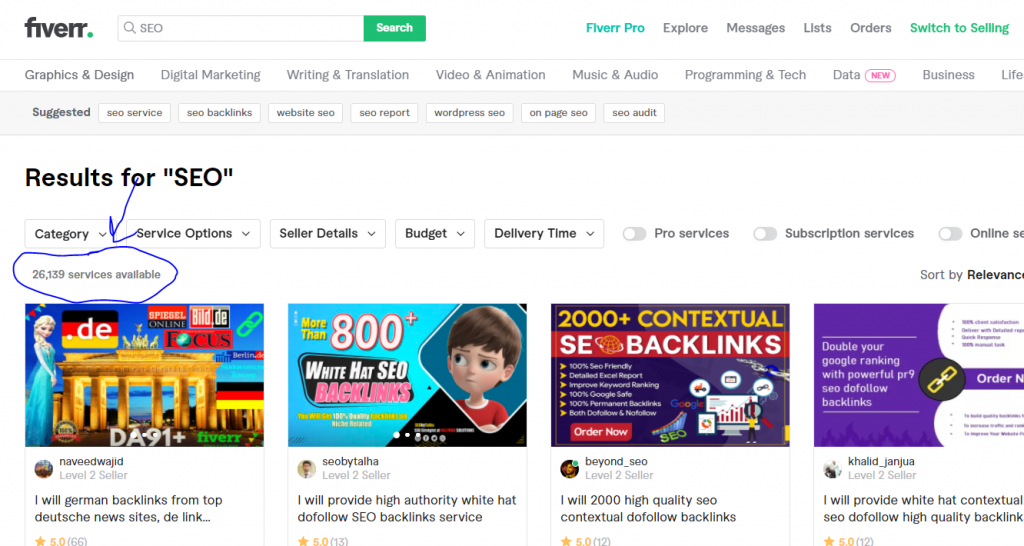Click the green Search button
This screenshot has height=546, width=1024.
(x=394, y=28)
